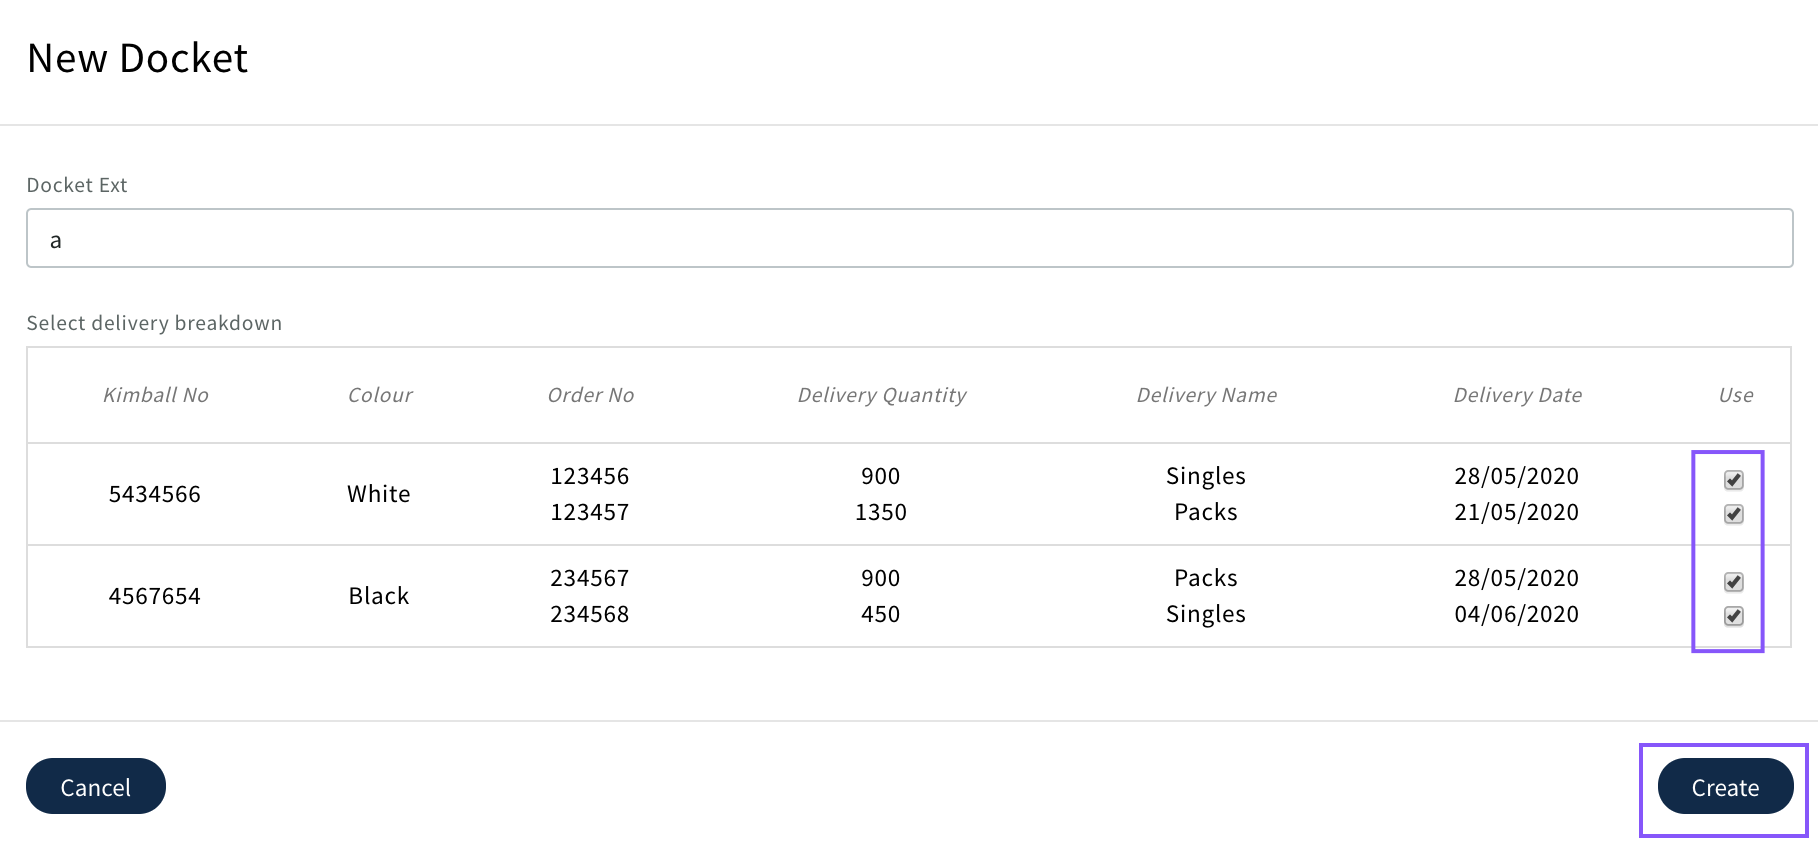This screenshot has height=844, width=1818.
Task: Select Kimball number 5434566 cell
Action: point(155,494)
